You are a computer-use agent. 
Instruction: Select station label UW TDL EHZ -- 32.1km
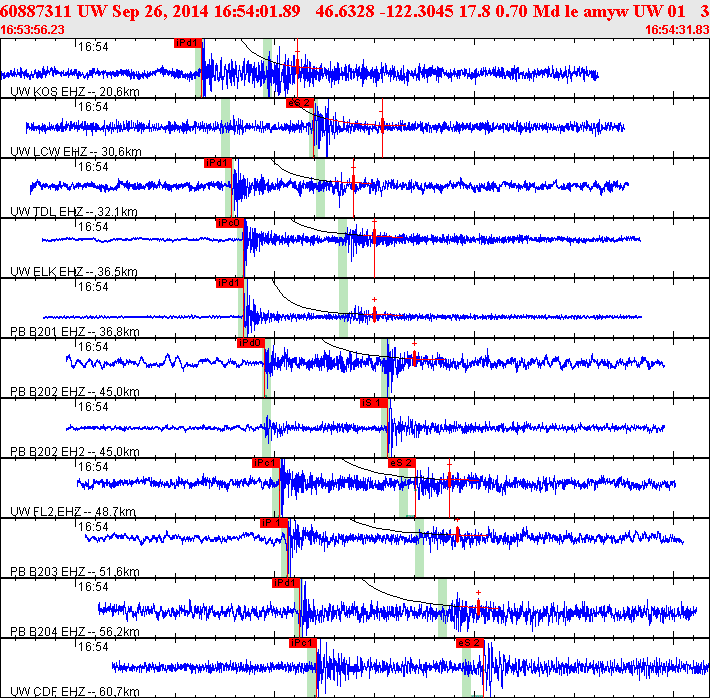pos(74,212)
